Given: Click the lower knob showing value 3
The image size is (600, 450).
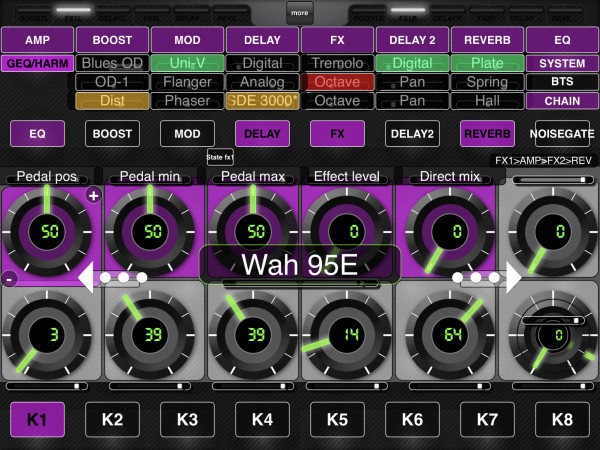Looking at the screenshot, I should pyautogui.click(x=47, y=335).
